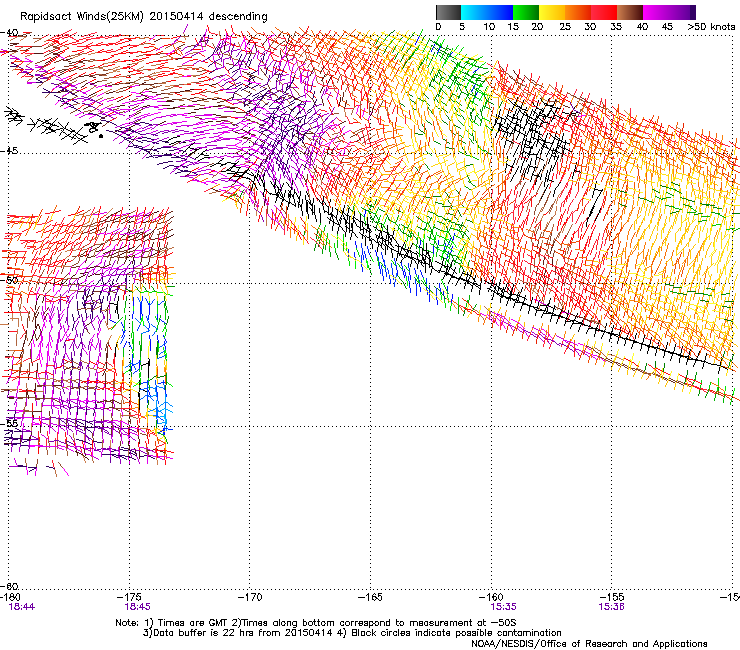Click the -155 longitude axis label
The width and height of the screenshot is (740, 650).
coord(612,598)
